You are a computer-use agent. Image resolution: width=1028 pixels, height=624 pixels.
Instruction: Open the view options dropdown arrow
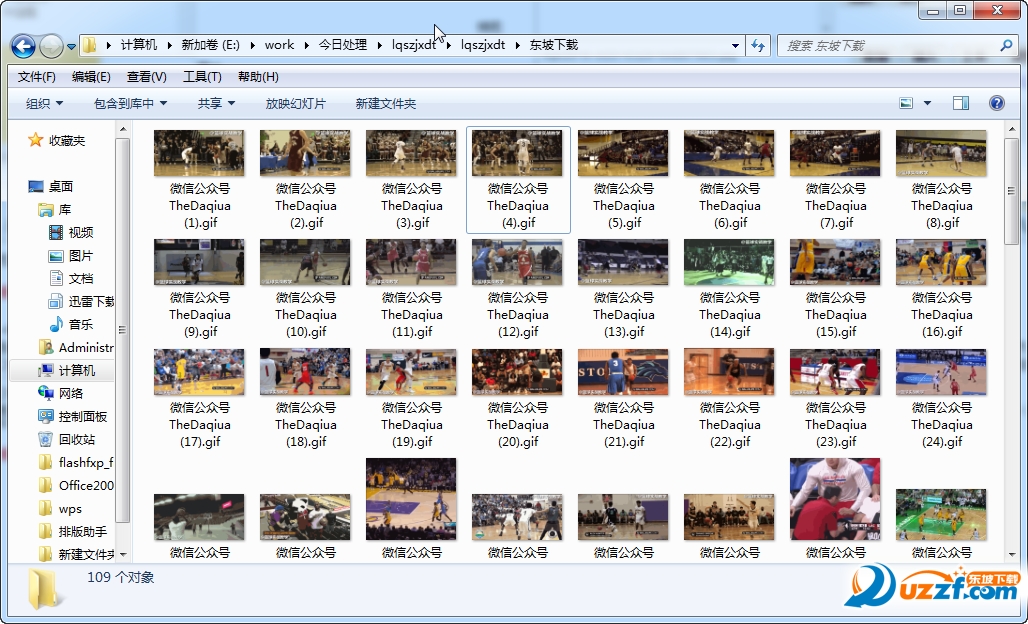click(x=927, y=103)
